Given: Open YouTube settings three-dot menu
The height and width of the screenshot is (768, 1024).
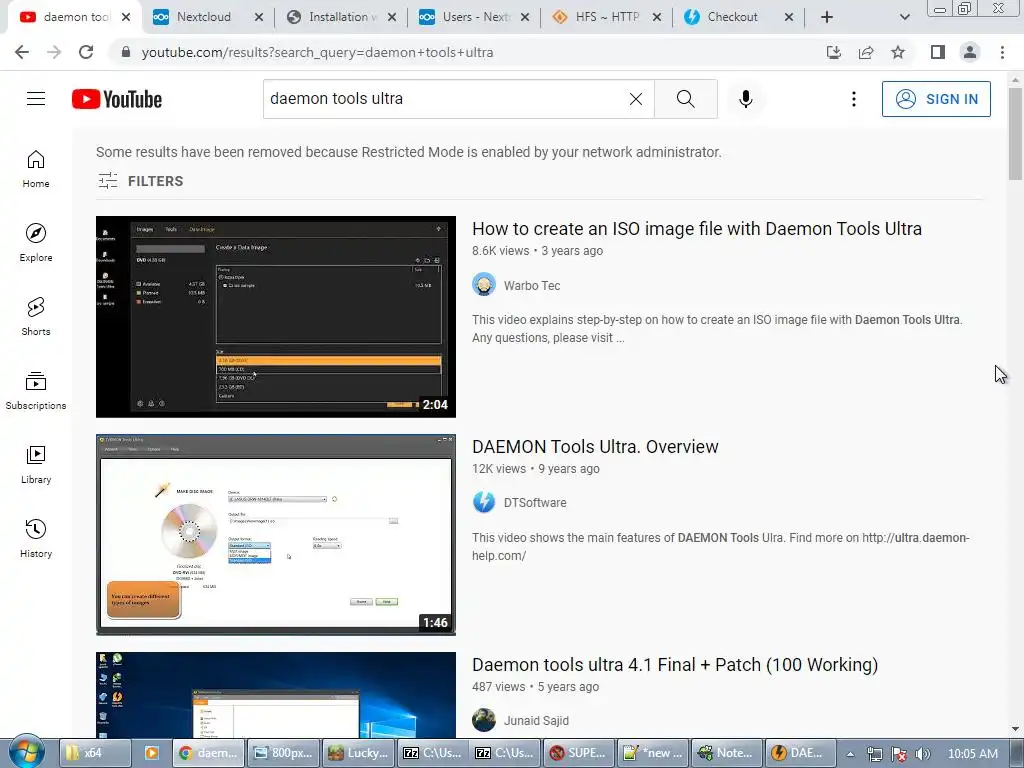Looking at the screenshot, I should [x=854, y=99].
